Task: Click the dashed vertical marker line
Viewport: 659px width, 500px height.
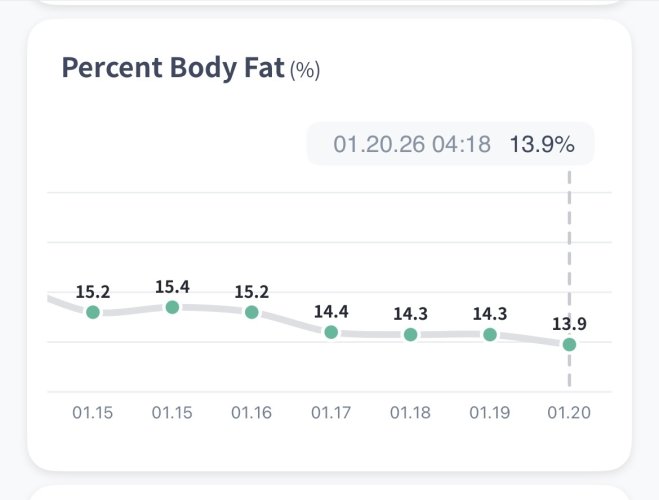Action: pos(569,250)
